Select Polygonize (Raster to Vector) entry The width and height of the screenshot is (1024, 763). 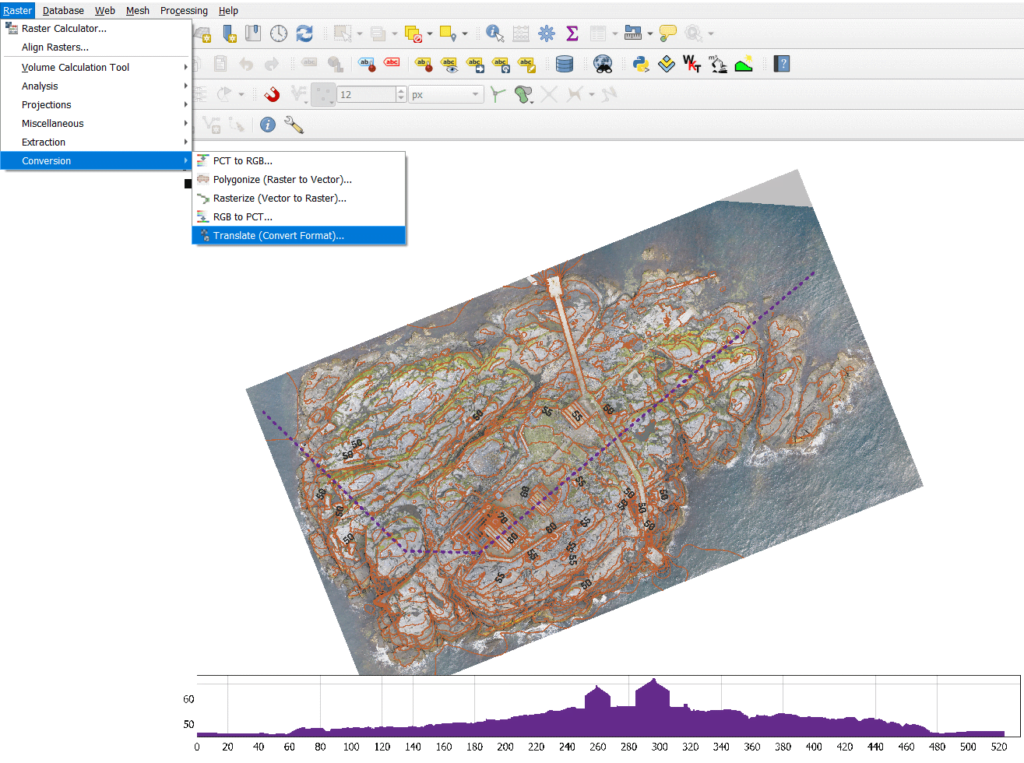point(282,180)
